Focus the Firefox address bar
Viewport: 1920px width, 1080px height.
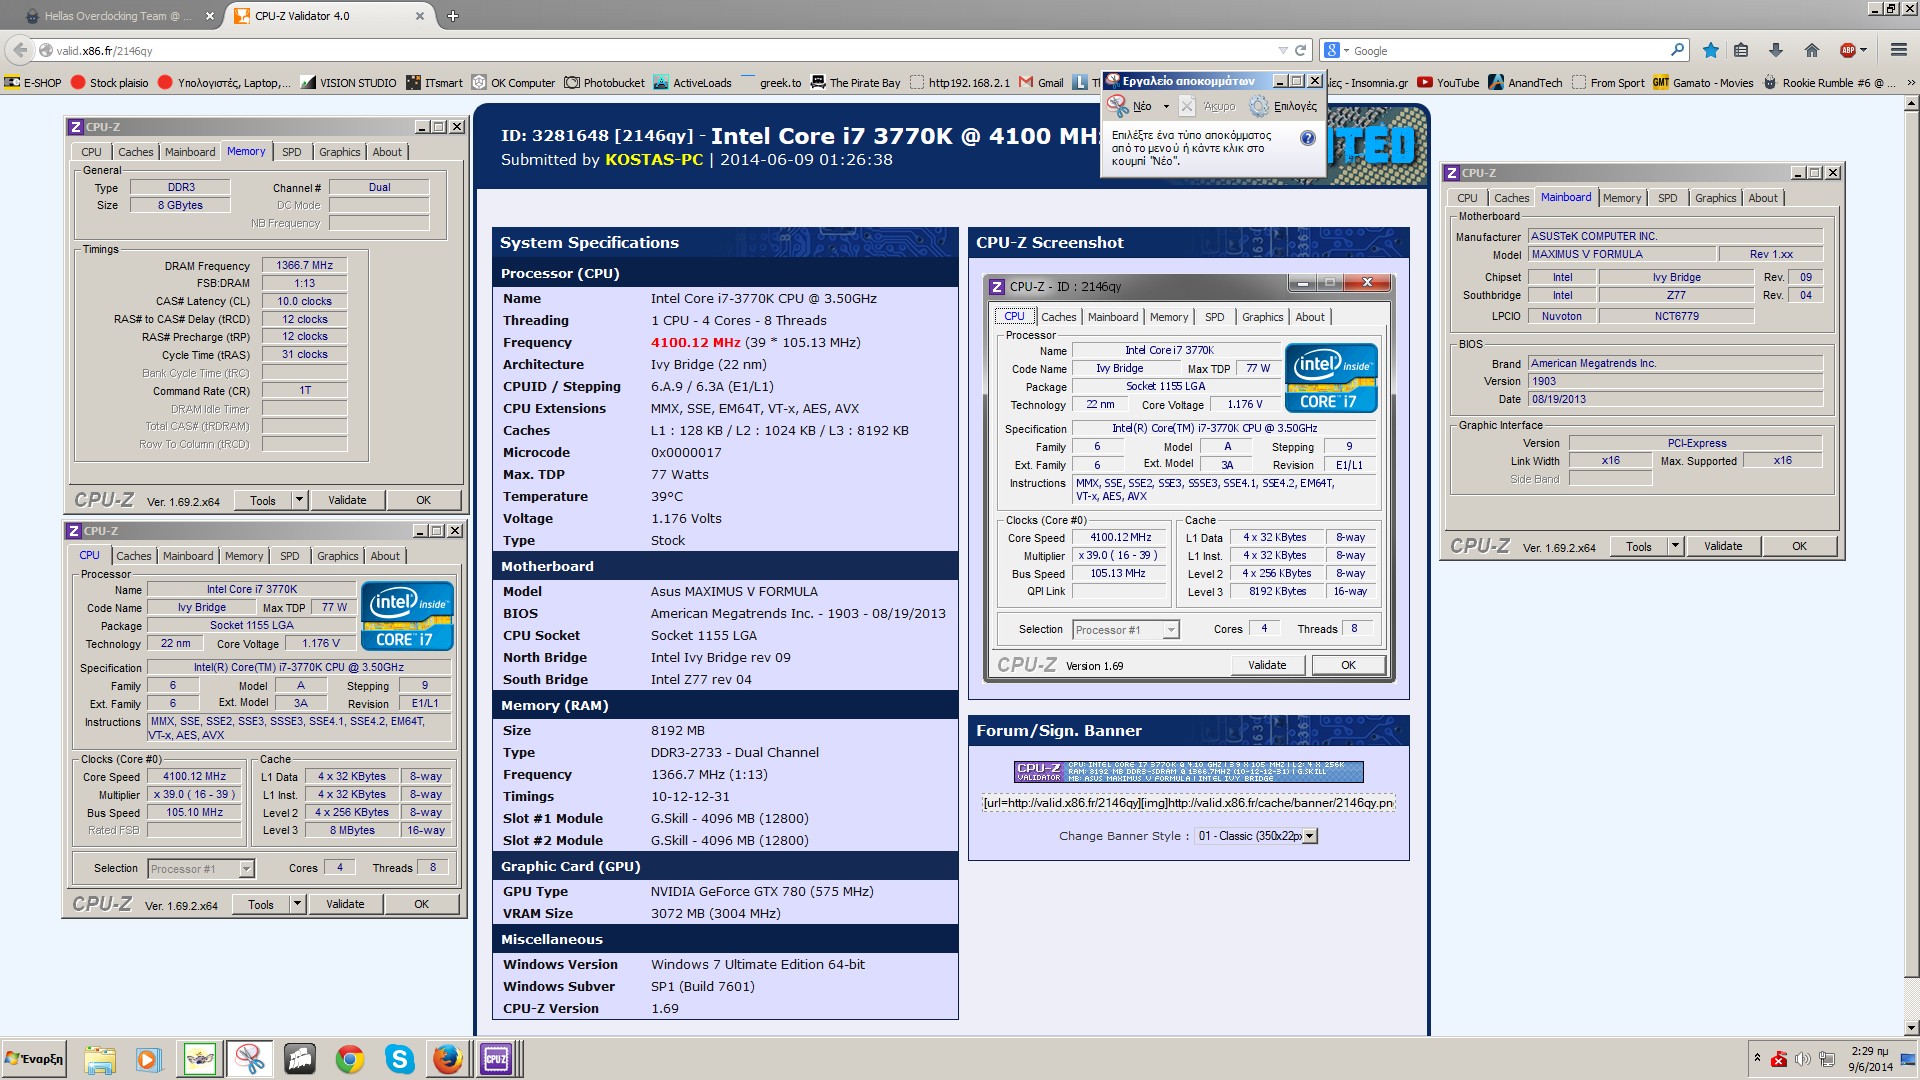tap(660, 50)
